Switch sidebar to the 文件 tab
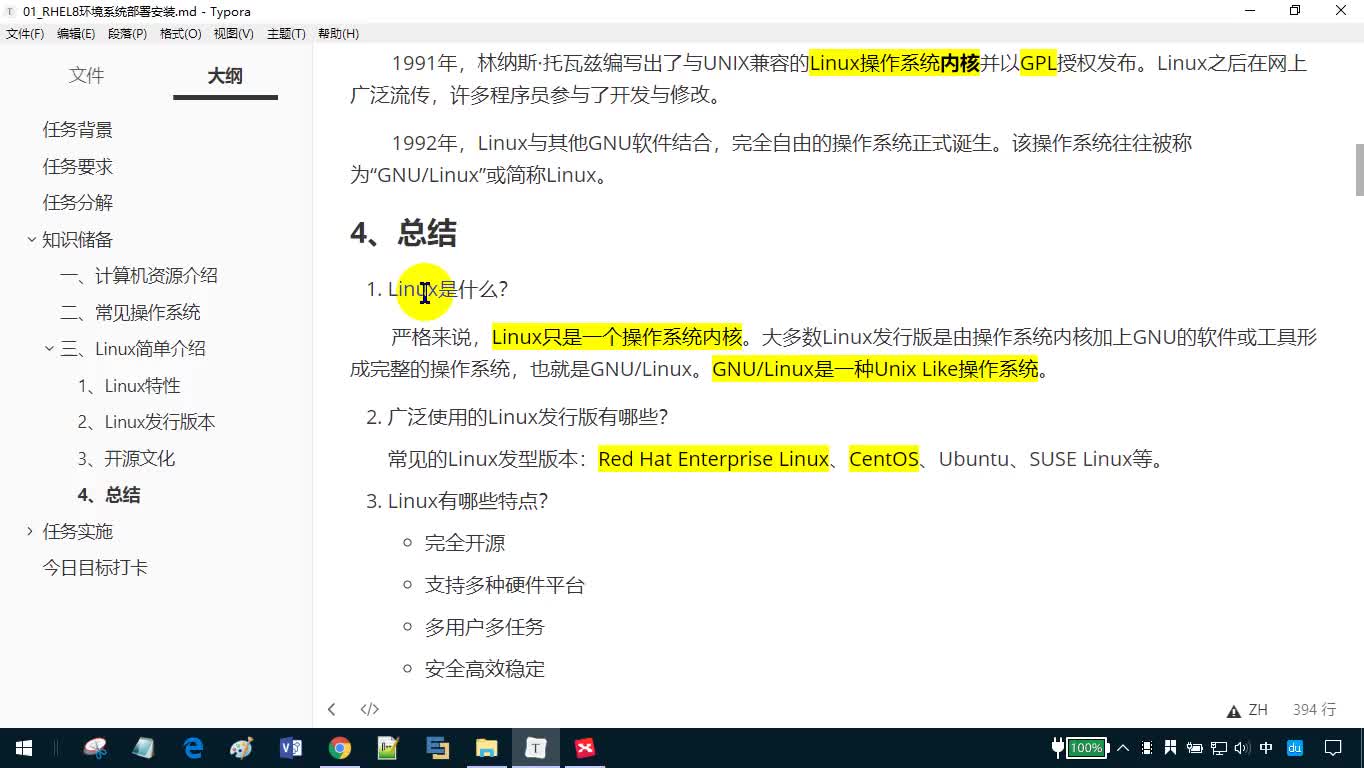The image size is (1364, 768). pos(86,76)
